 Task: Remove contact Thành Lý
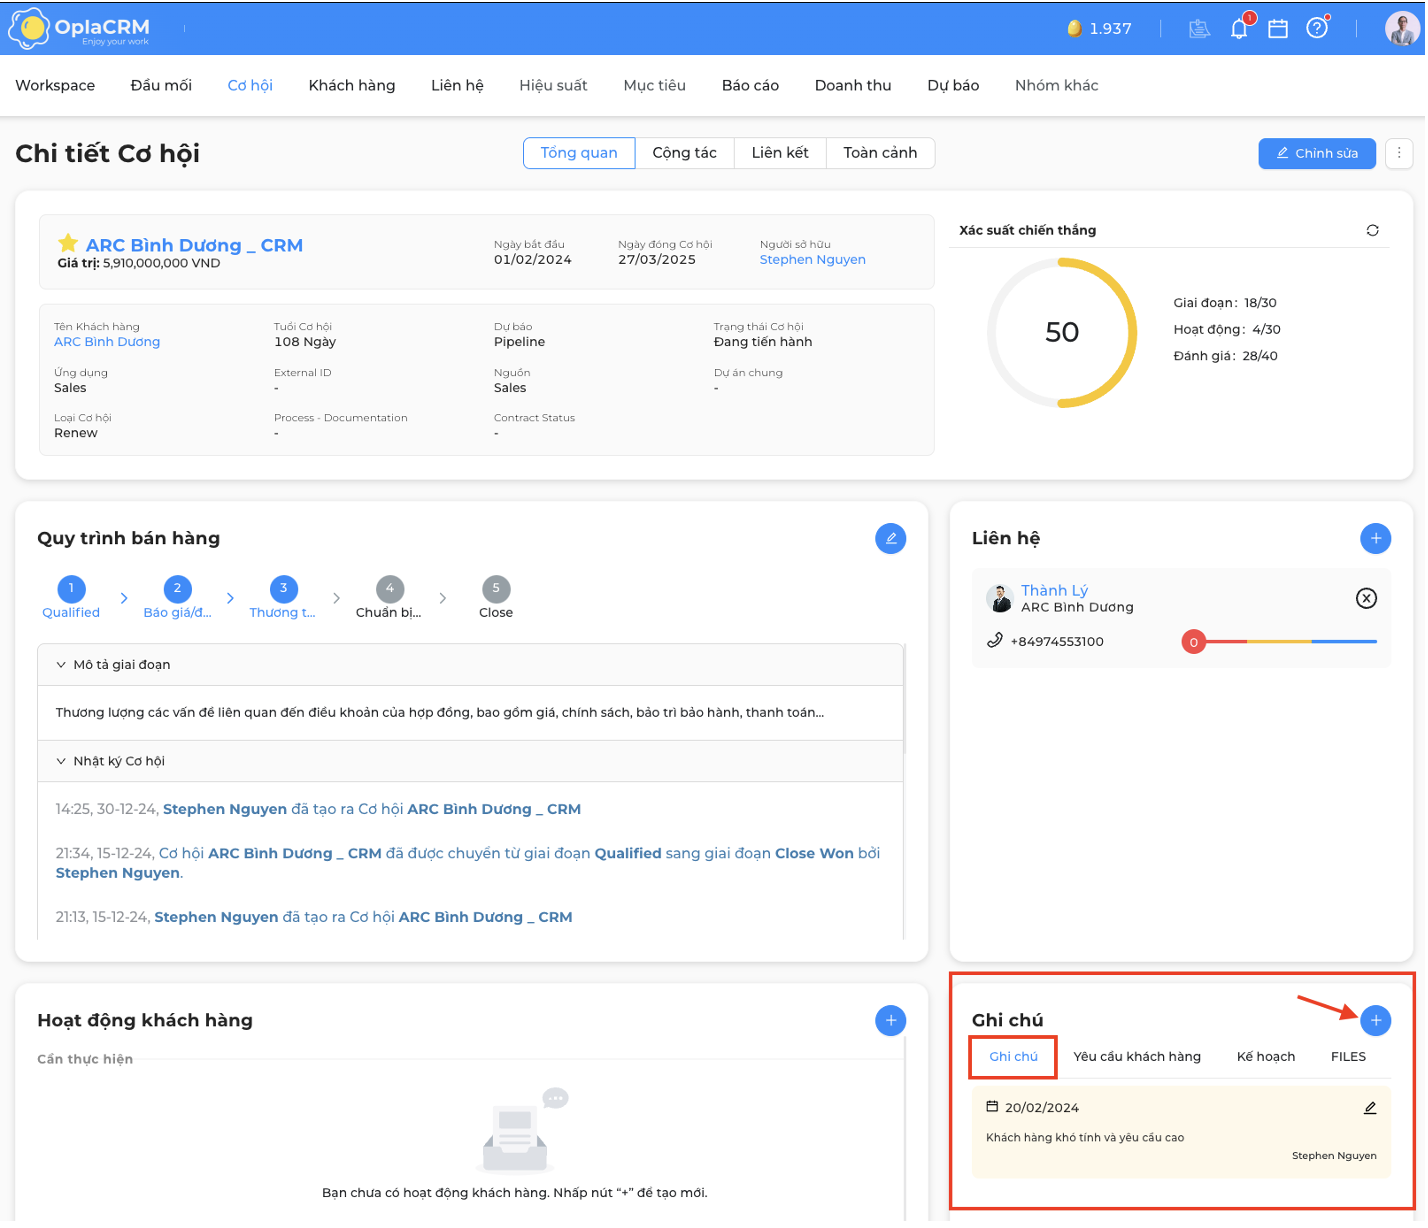1366,598
